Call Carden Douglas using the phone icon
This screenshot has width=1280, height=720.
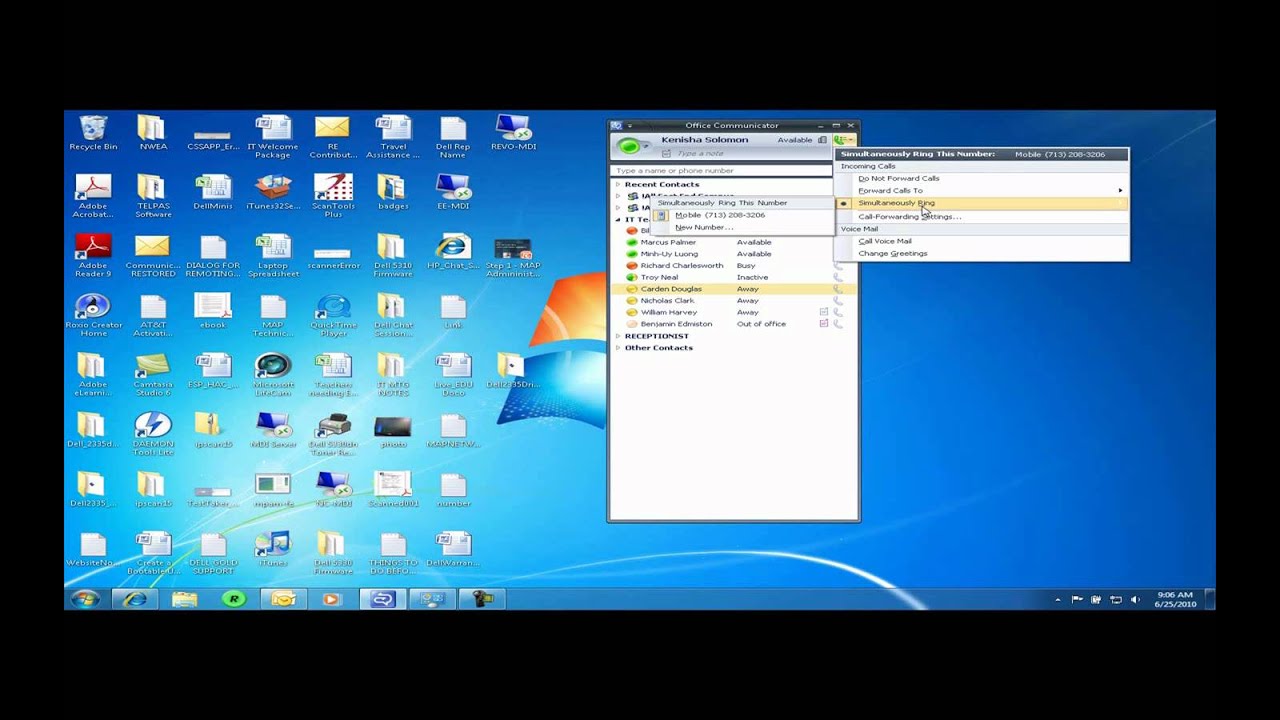[838, 289]
